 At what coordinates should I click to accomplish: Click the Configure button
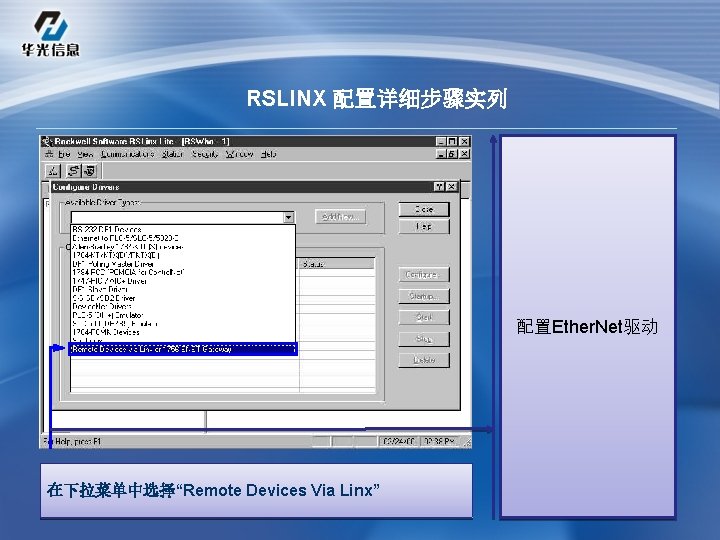click(x=424, y=275)
